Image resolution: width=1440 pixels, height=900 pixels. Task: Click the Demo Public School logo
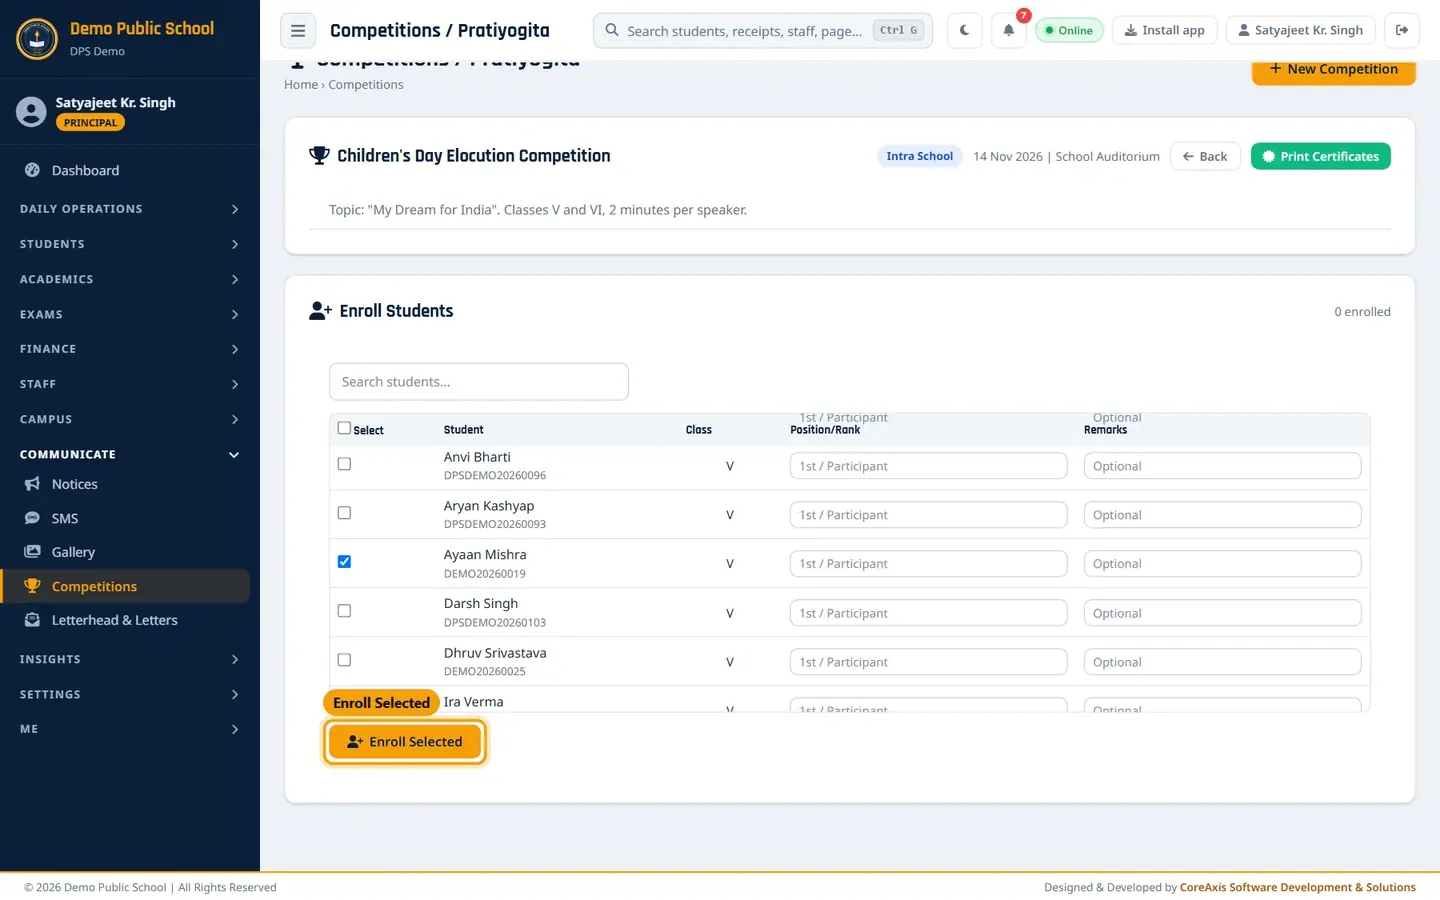pyautogui.click(x=37, y=39)
